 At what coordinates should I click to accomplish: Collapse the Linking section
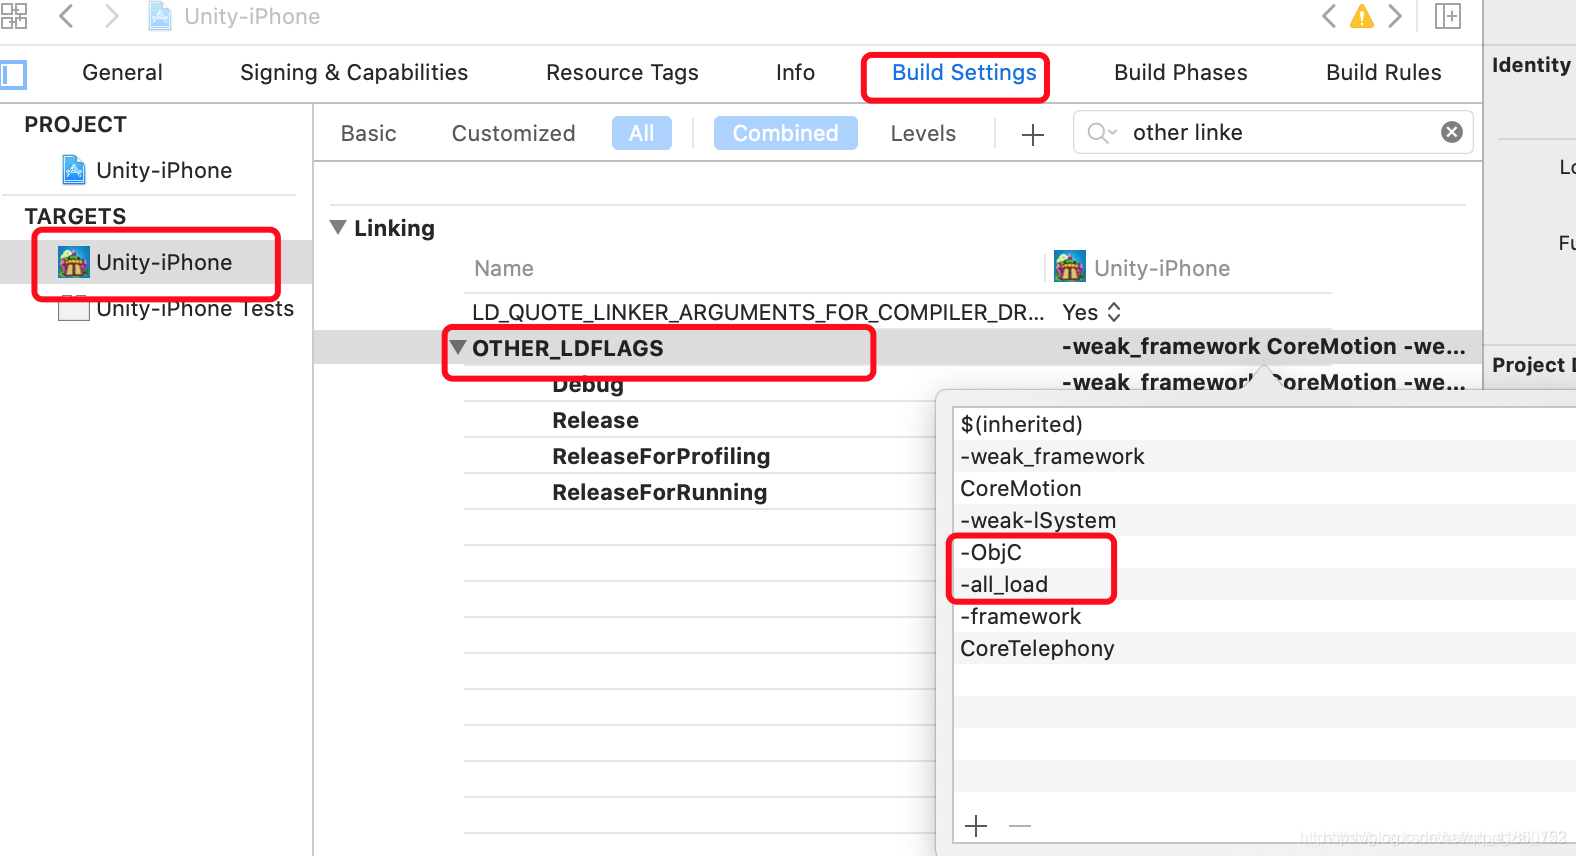(339, 228)
